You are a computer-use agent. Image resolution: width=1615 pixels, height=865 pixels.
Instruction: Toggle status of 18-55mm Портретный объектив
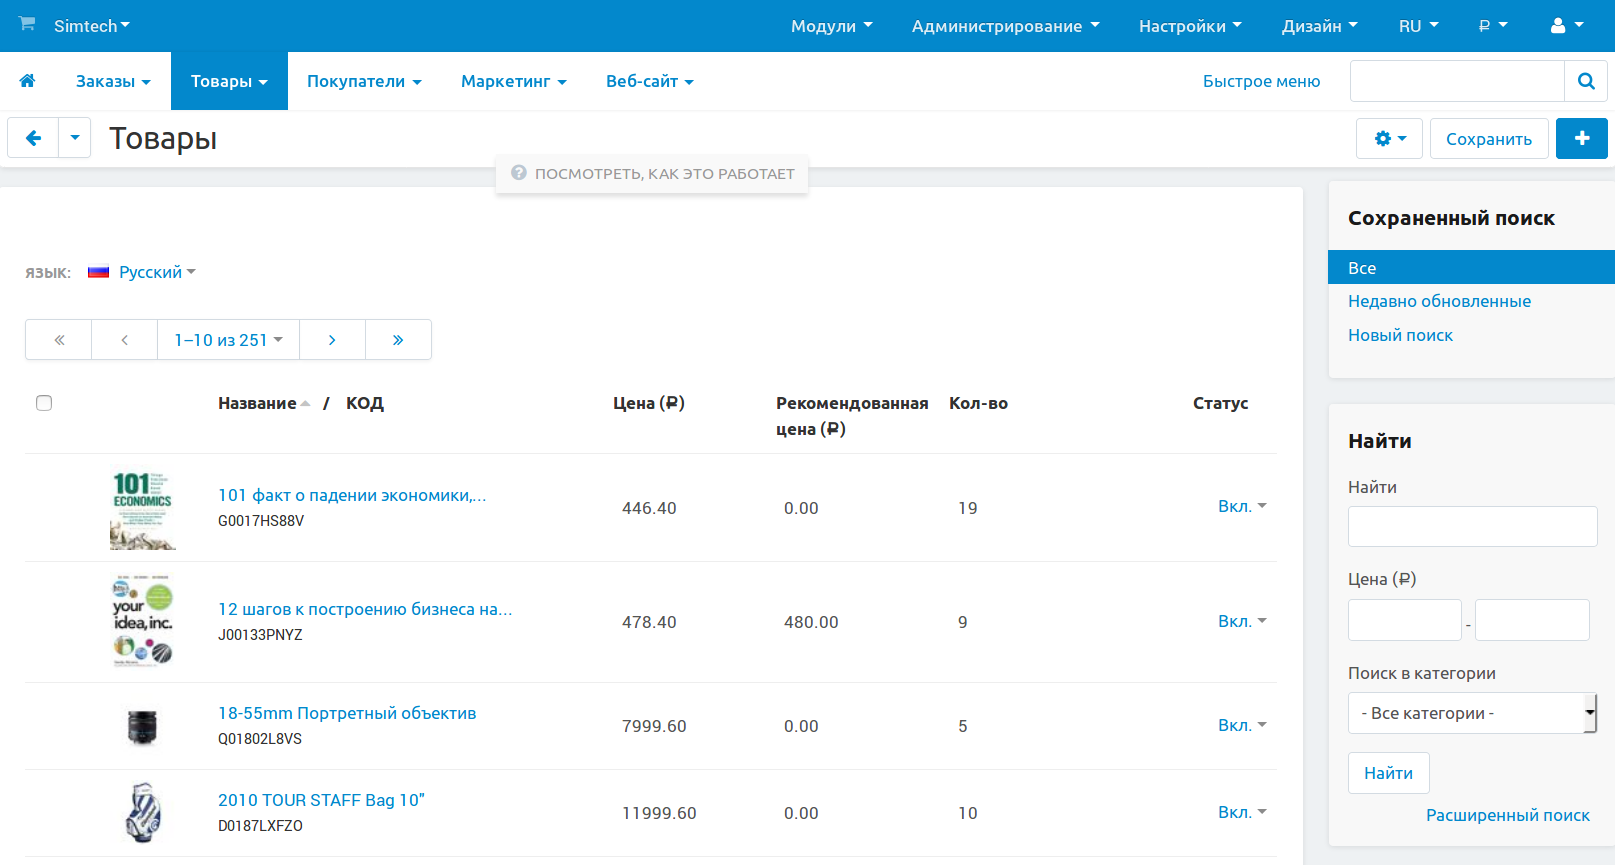(1241, 725)
